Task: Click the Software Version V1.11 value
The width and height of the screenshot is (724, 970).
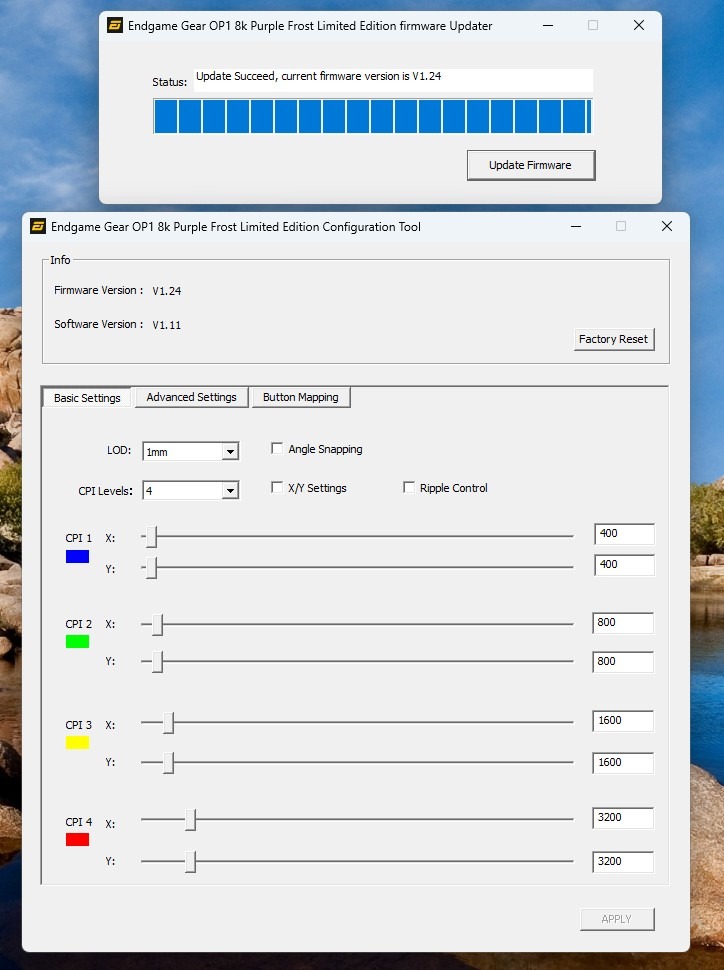Action: pos(166,325)
